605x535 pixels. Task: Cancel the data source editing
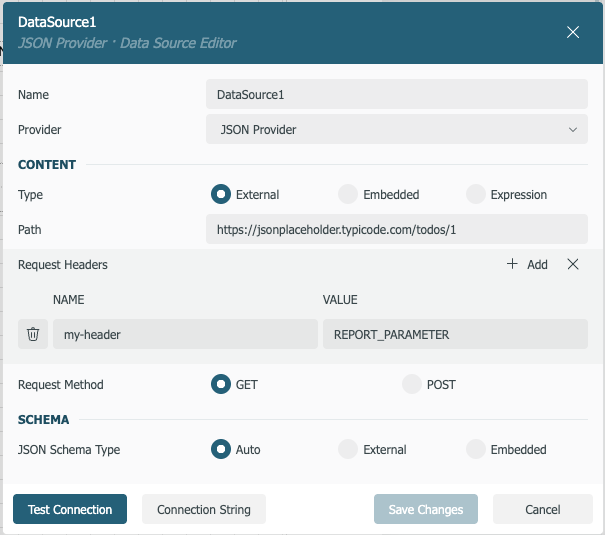(x=542, y=509)
